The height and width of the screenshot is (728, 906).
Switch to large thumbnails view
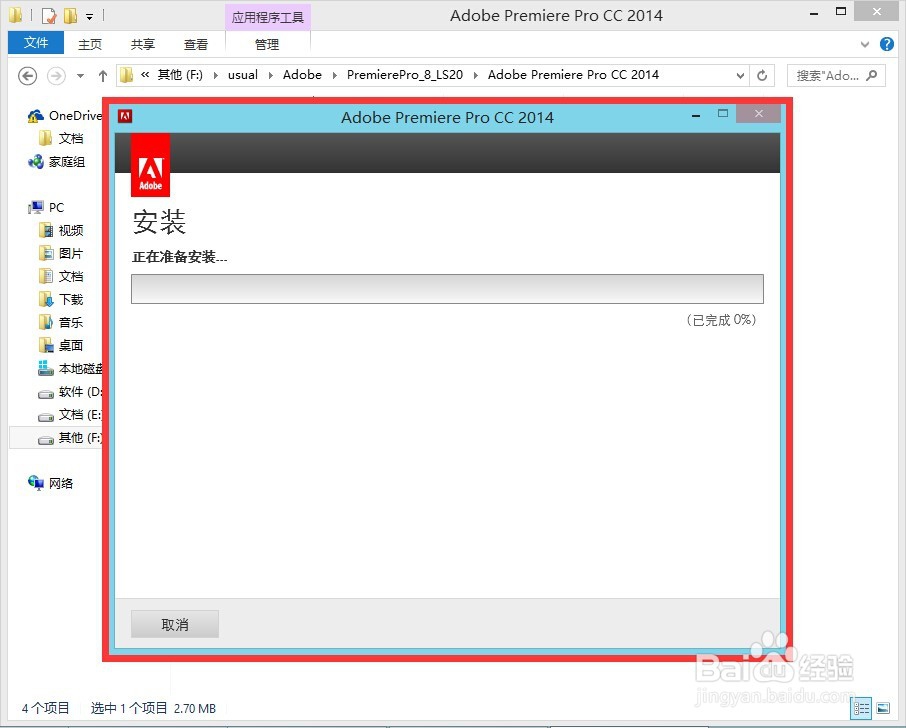884,708
